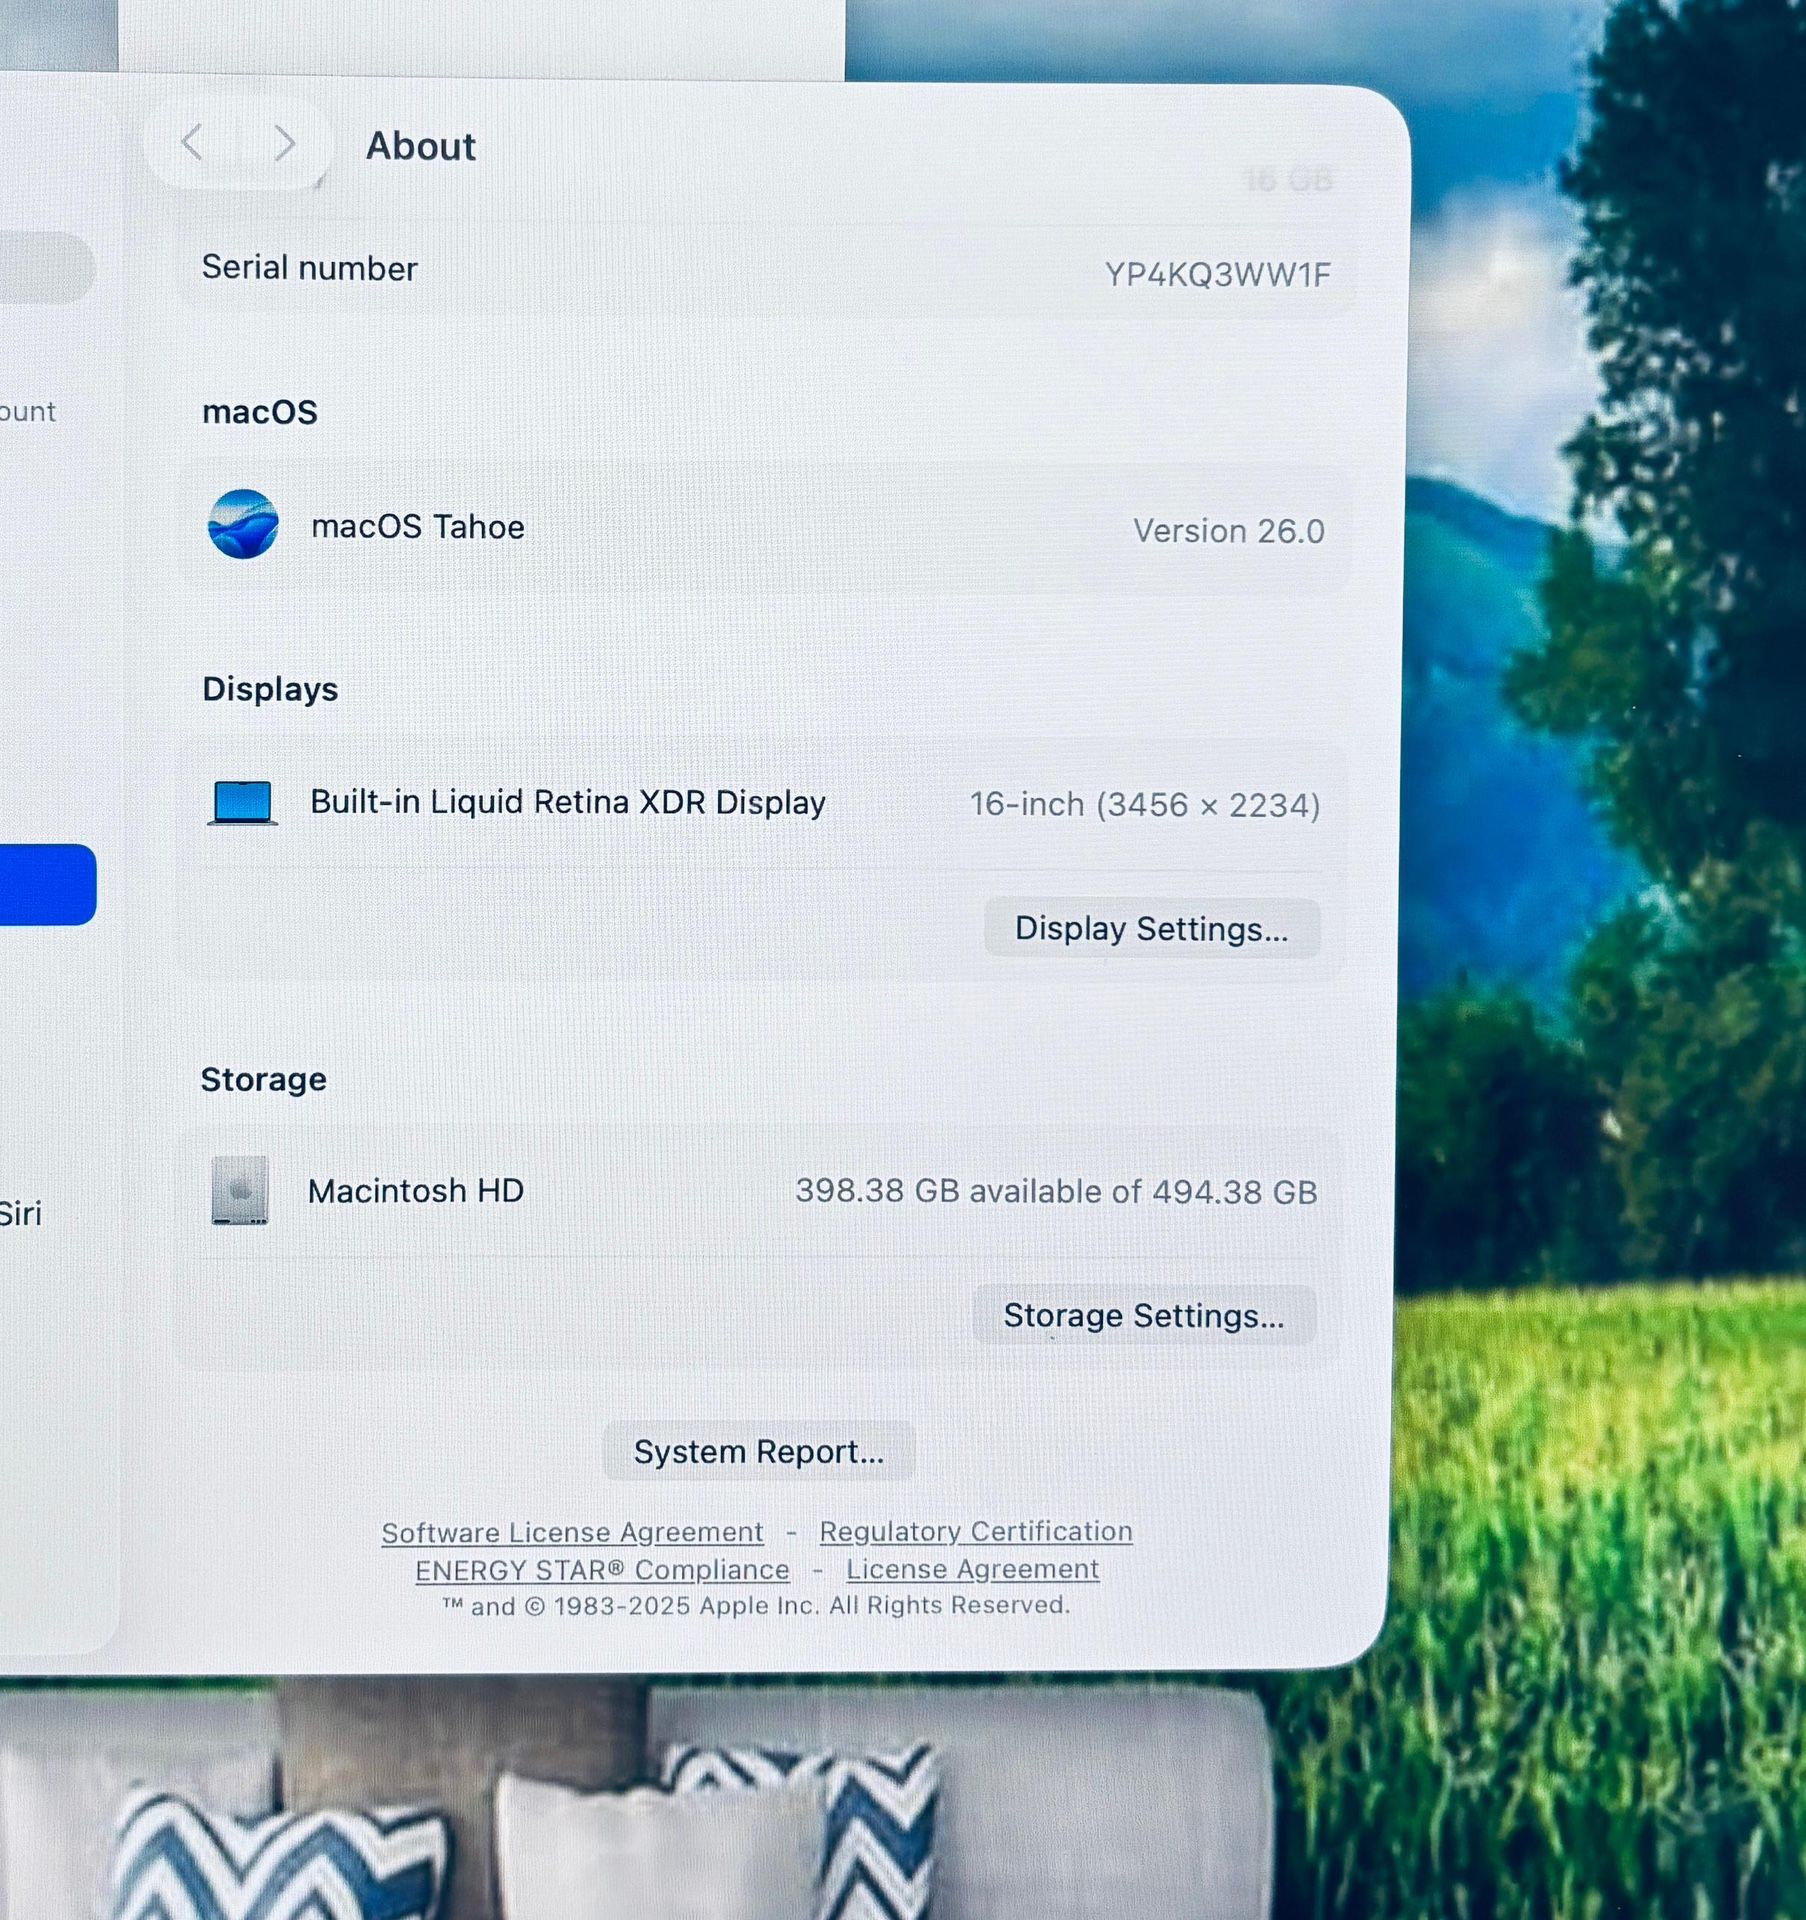Screen dimensions: 1806x1920
Task: Click the laptop display icon
Action: pos(242,803)
